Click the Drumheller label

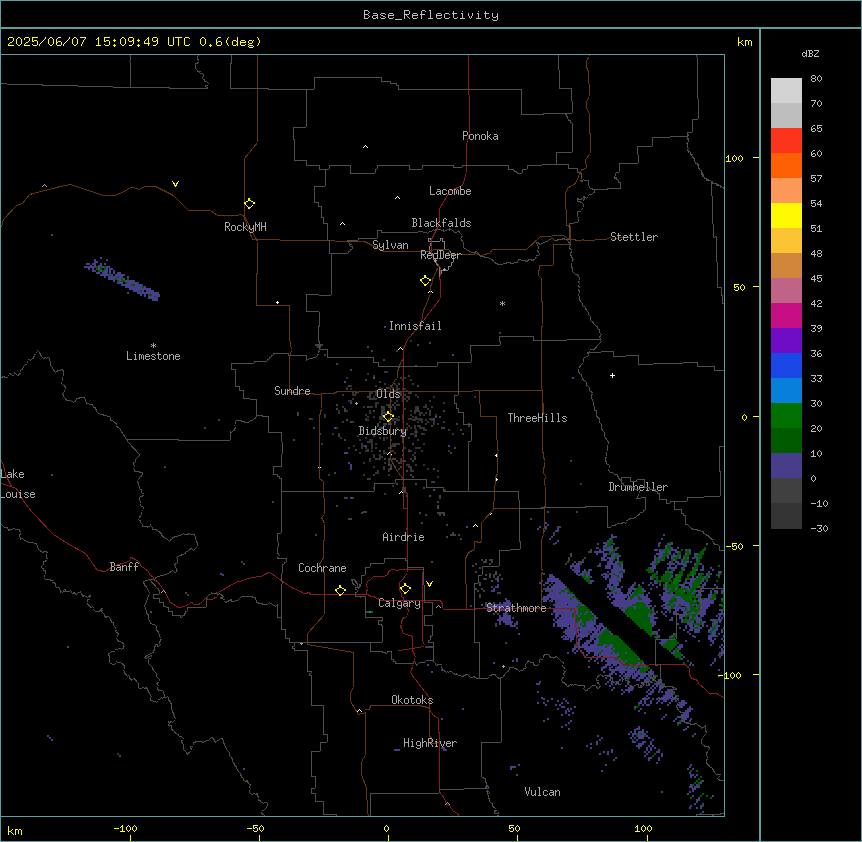638,487
